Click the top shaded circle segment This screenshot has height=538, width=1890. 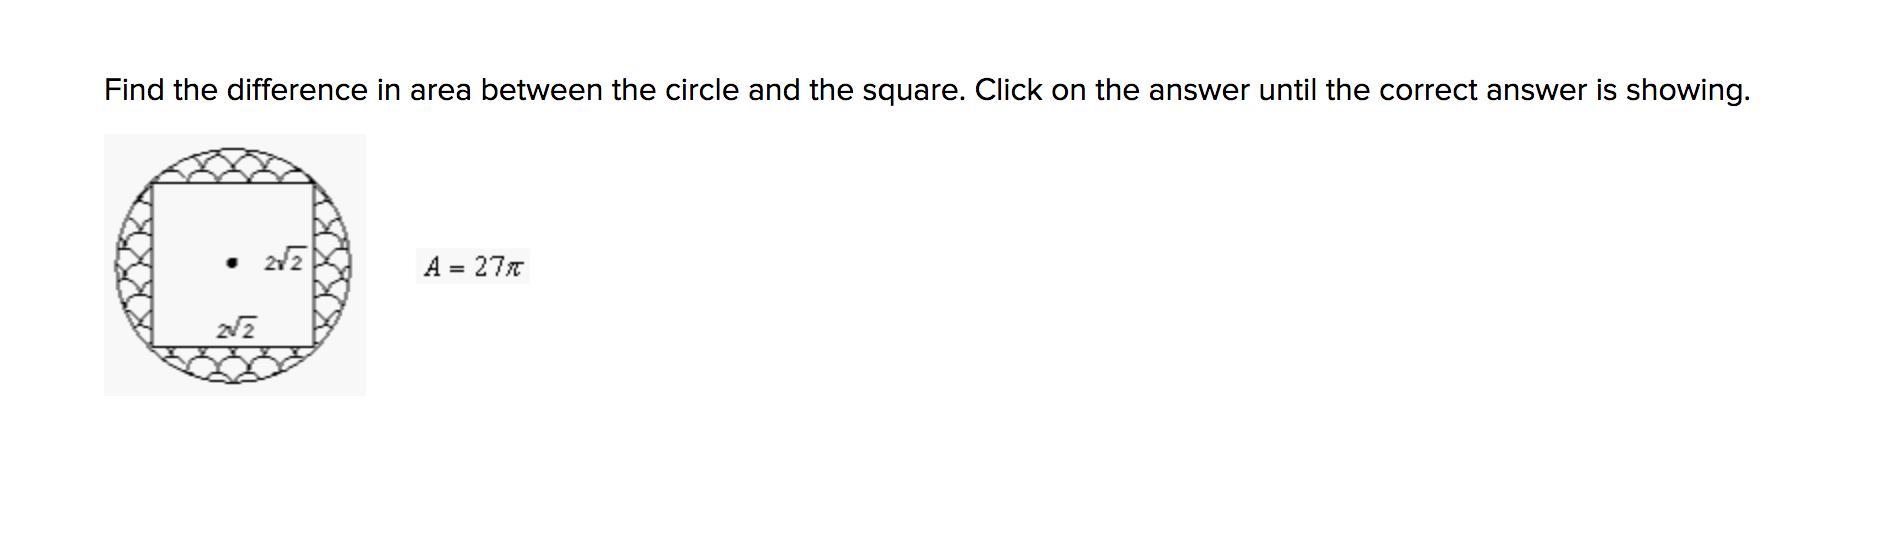click(234, 165)
